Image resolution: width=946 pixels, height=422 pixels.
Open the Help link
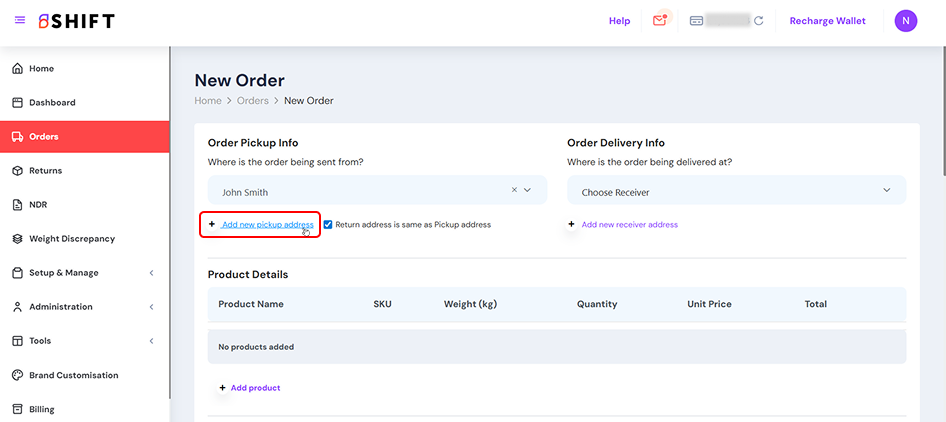click(619, 20)
